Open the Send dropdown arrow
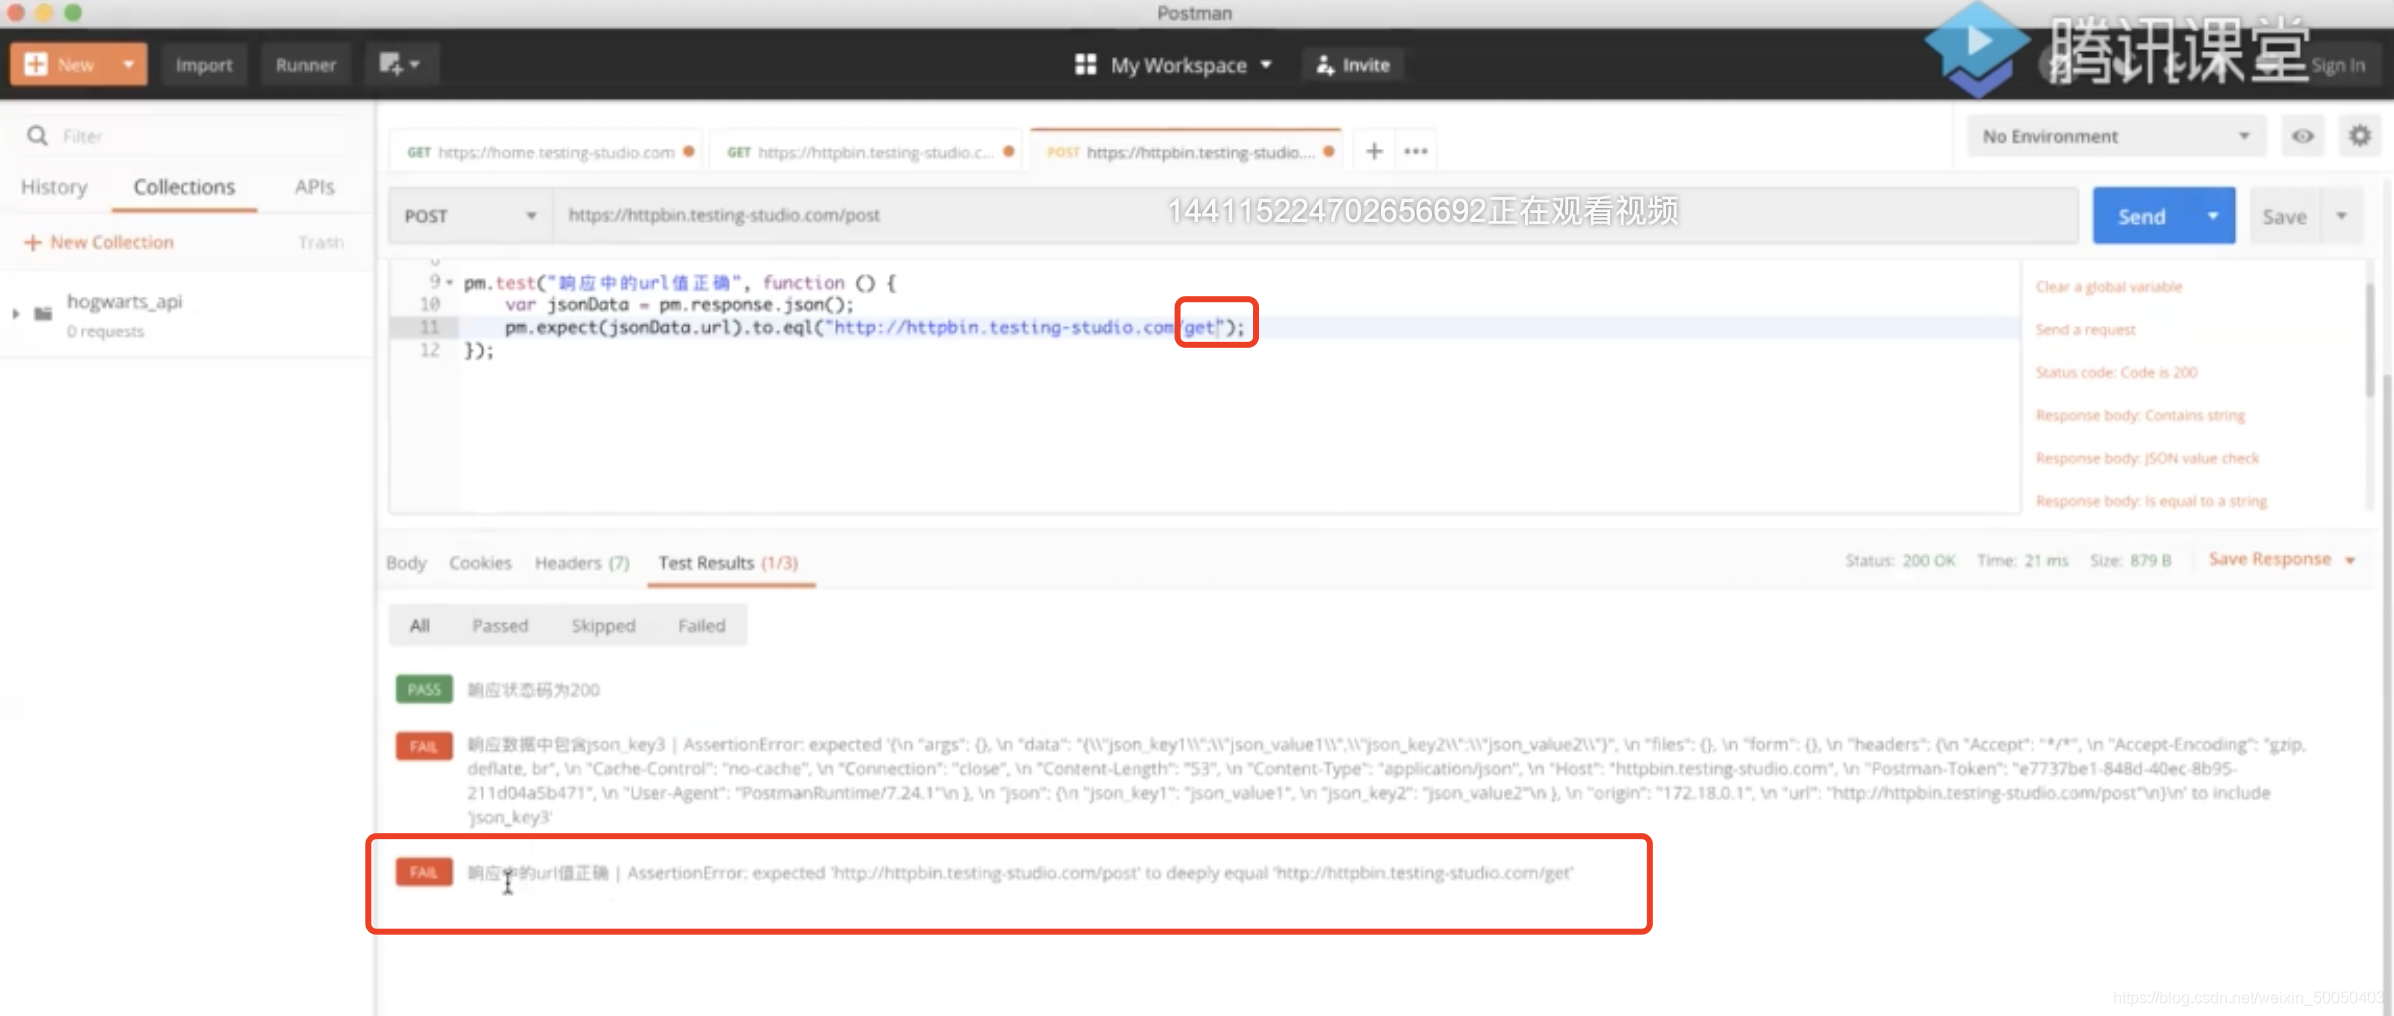 point(2212,216)
